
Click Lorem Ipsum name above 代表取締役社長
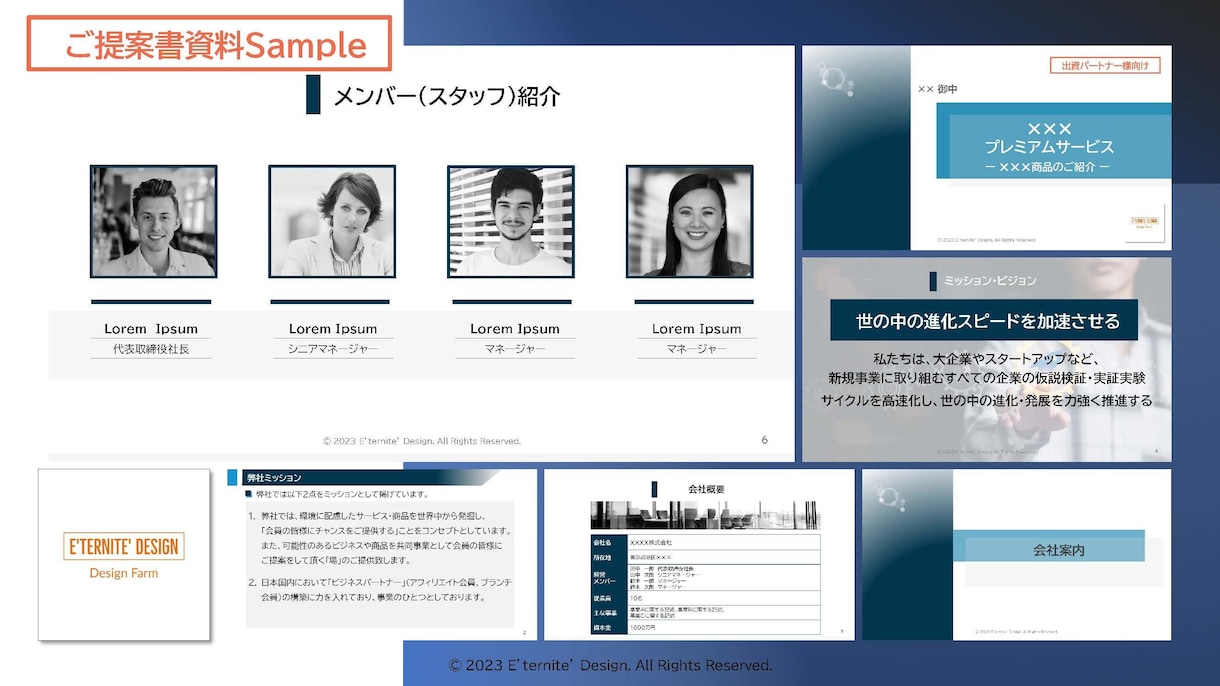point(151,329)
